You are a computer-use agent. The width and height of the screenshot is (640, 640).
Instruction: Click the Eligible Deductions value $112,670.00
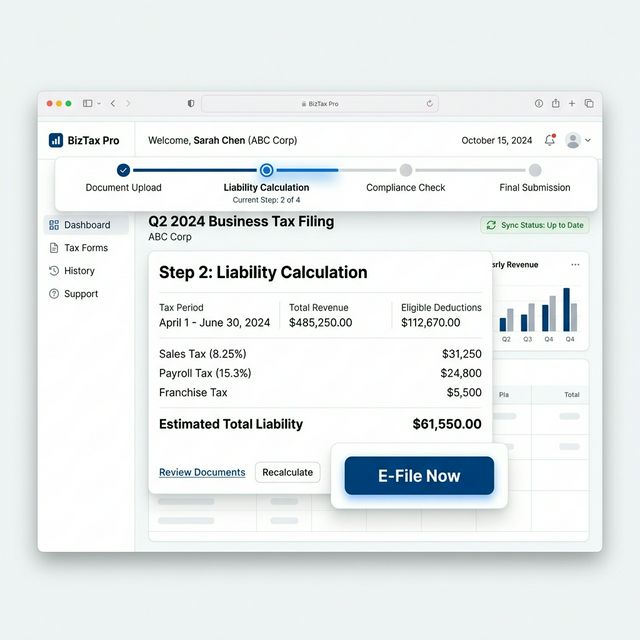coord(431,322)
